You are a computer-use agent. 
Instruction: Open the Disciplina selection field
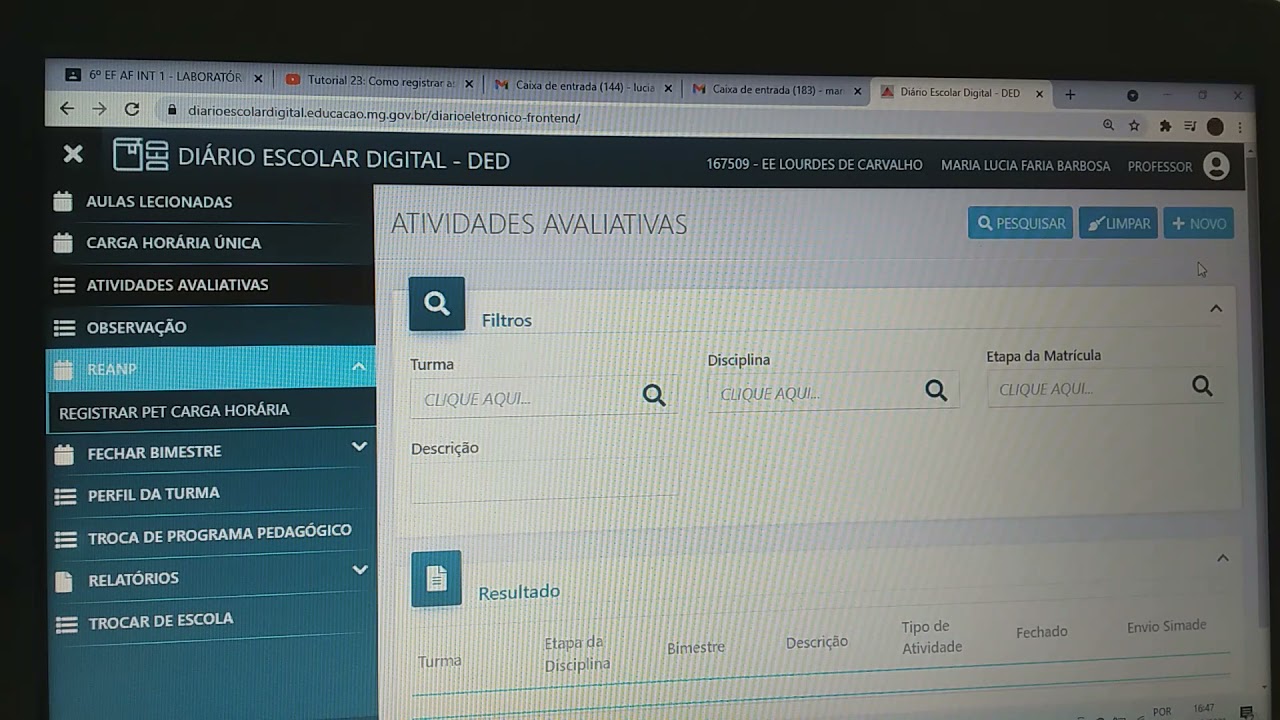[833, 392]
